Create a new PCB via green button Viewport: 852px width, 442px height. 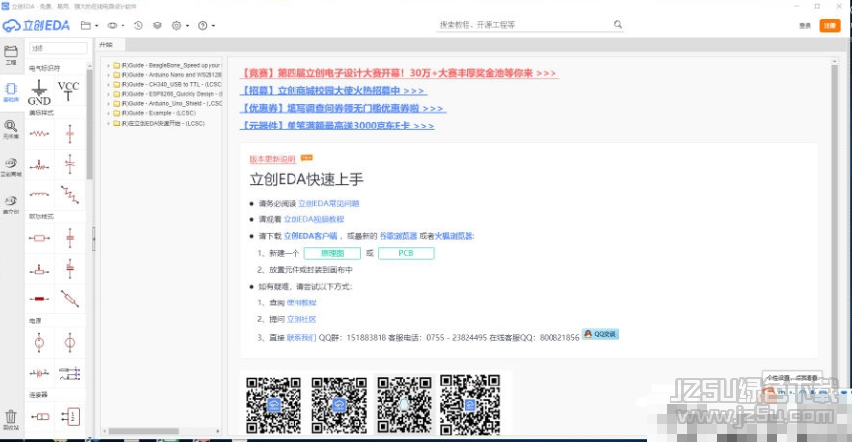pos(406,253)
